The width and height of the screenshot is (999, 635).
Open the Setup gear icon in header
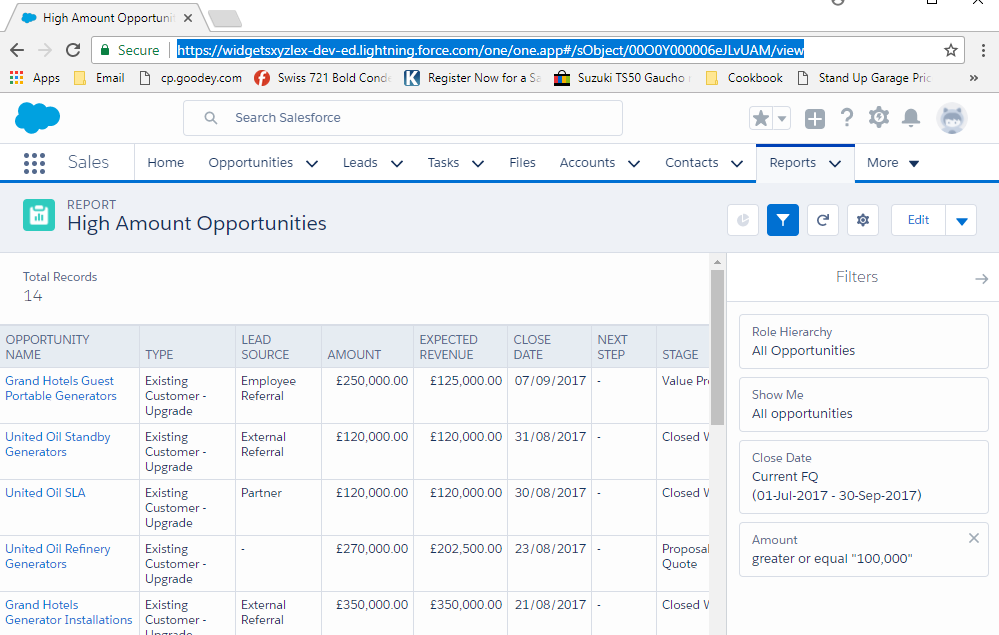879,118
